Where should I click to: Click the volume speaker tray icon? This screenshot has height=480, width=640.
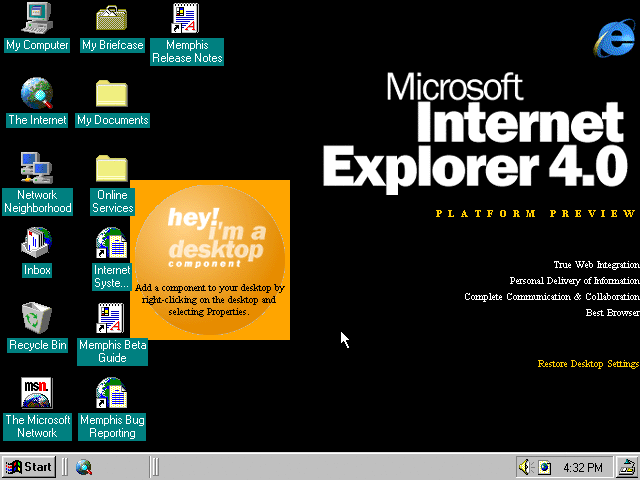526,467
